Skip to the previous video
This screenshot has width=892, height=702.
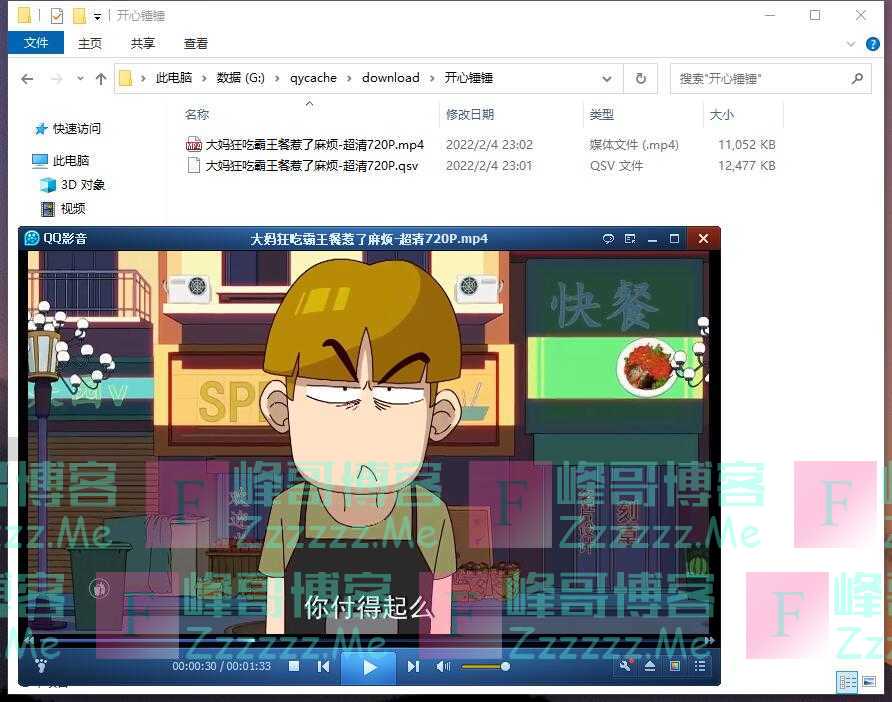pyautogui.click(x=323, y=666)
